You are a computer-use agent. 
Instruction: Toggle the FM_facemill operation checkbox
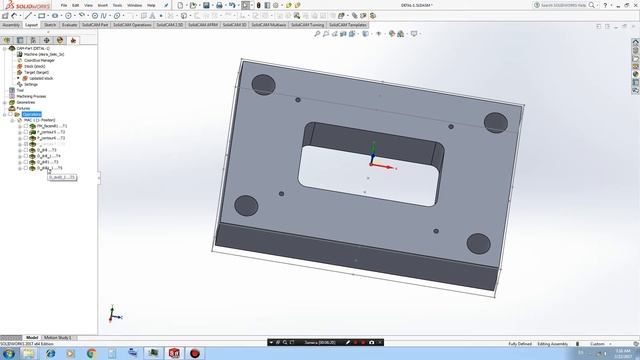(26, 126)
